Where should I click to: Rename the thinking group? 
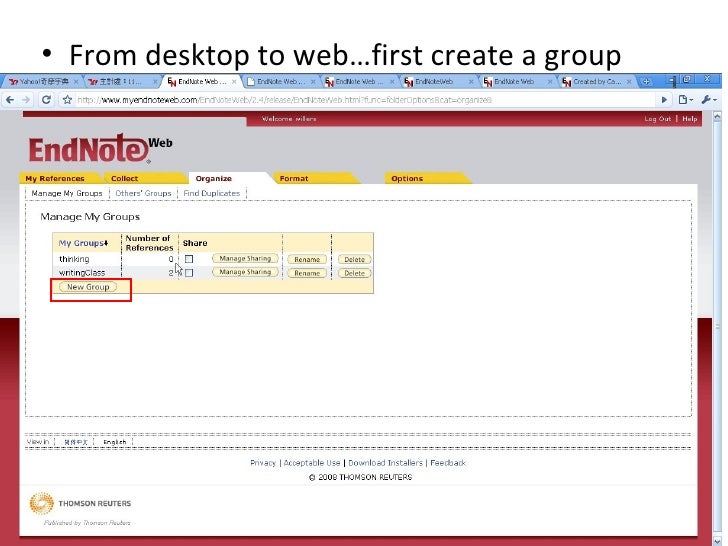click(x=307, y=260)
